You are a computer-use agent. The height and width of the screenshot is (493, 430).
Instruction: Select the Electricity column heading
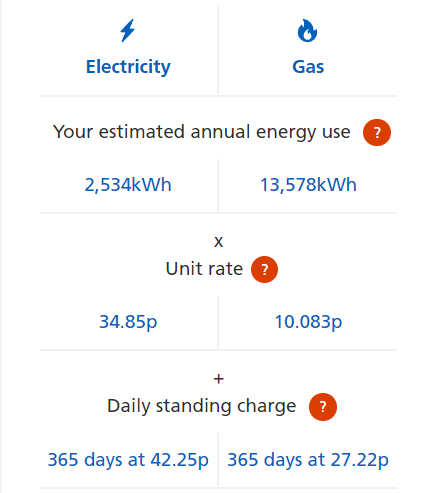coord(128,67)
